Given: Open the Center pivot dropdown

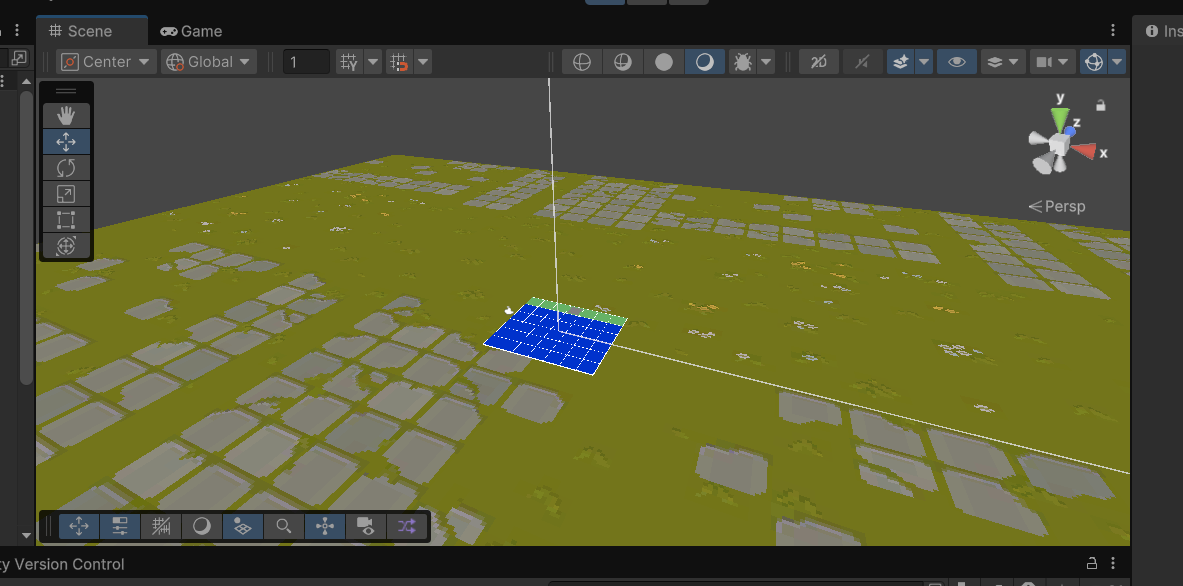Looking at the screenshot, I should 104,61.
